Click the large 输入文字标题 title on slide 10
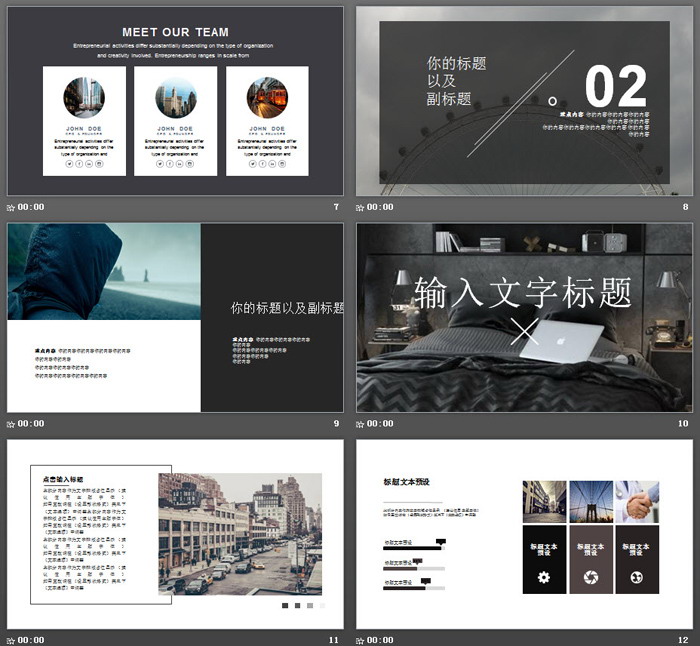 pos(523,292)
